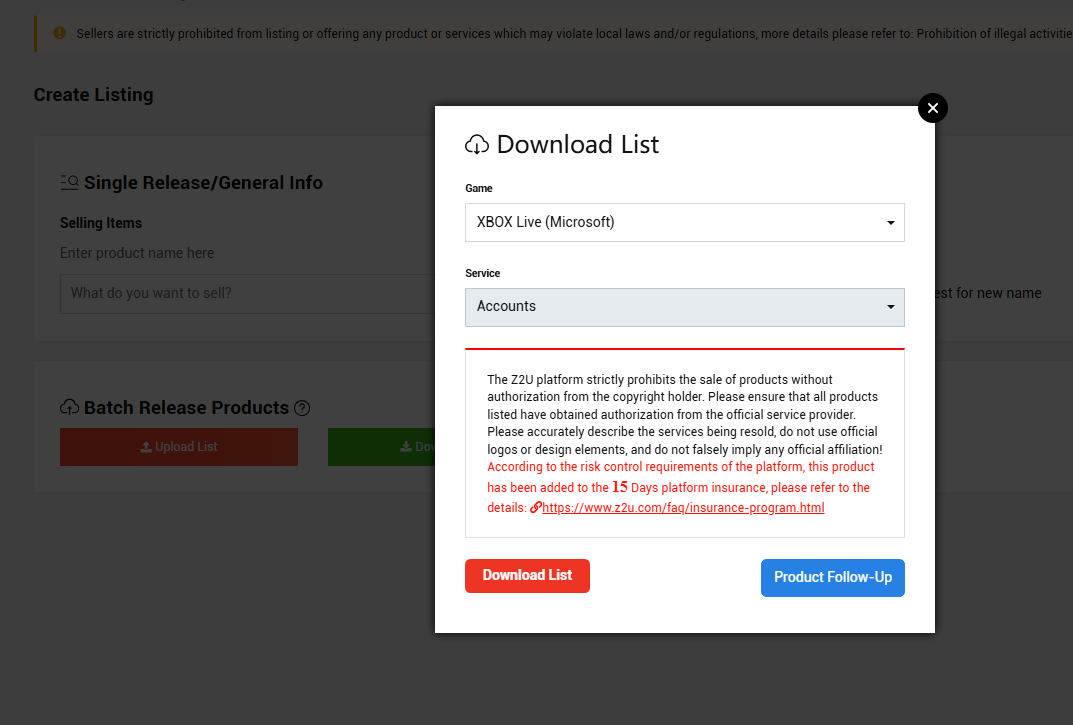This screenshot has height=725, width=1073.
Task: Open the Service dropdown showing Accounts
Action: click(x=684, y=307)
